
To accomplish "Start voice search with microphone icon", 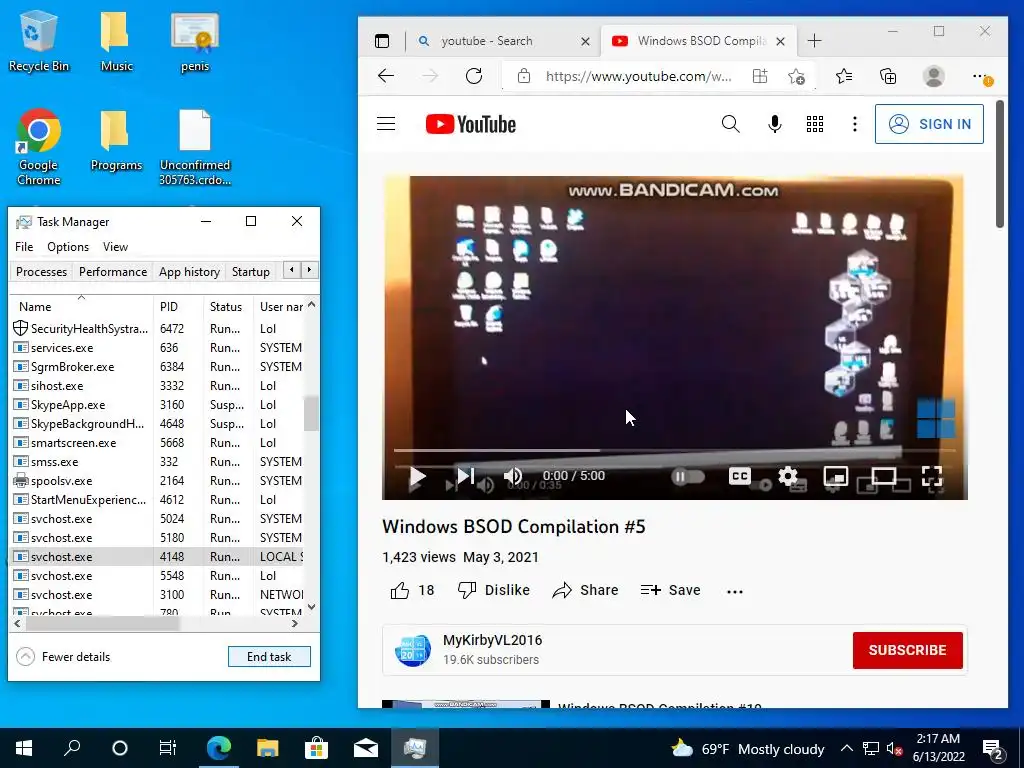I will 775,124.
